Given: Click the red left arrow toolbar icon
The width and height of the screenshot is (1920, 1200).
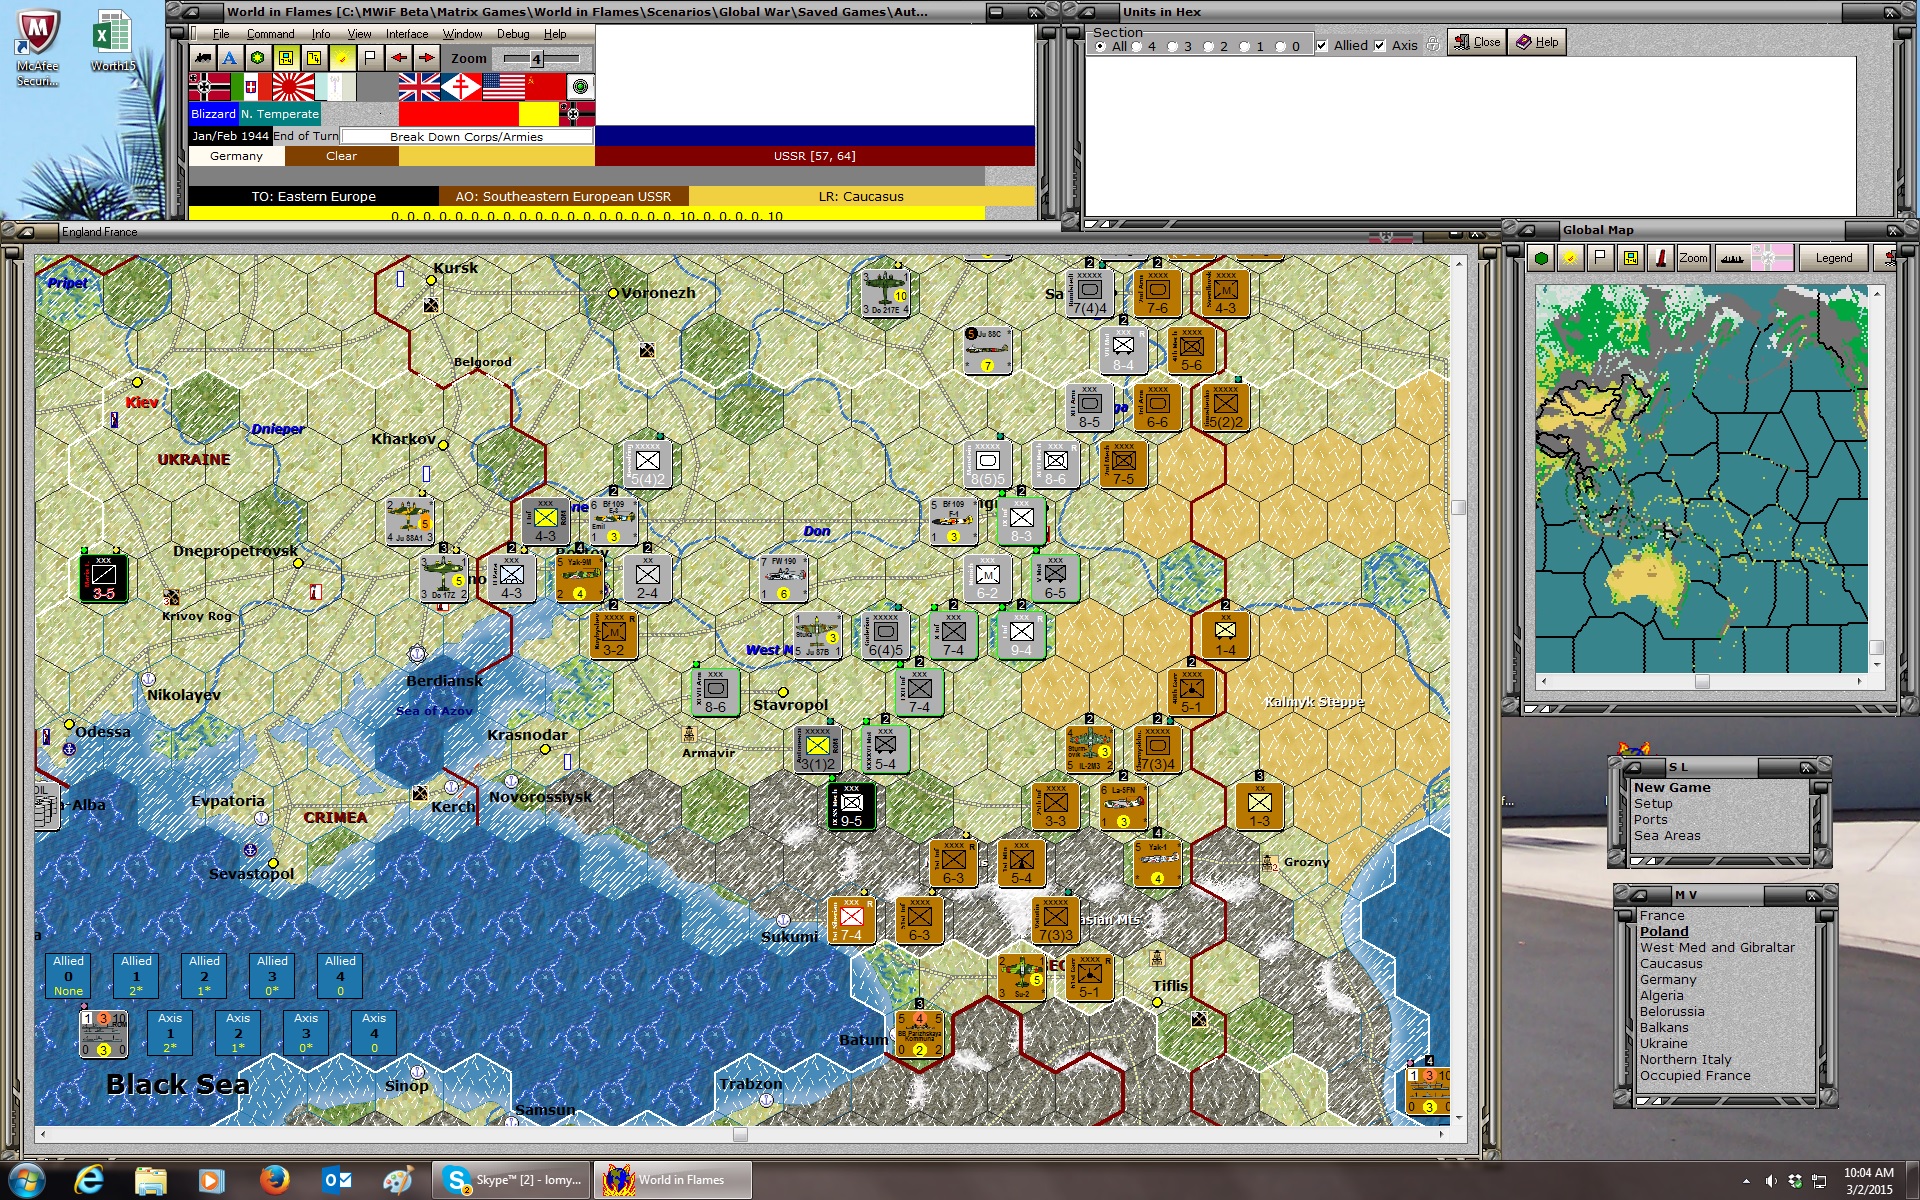Looking at the screenshot, I should click(x=398, y=58).
